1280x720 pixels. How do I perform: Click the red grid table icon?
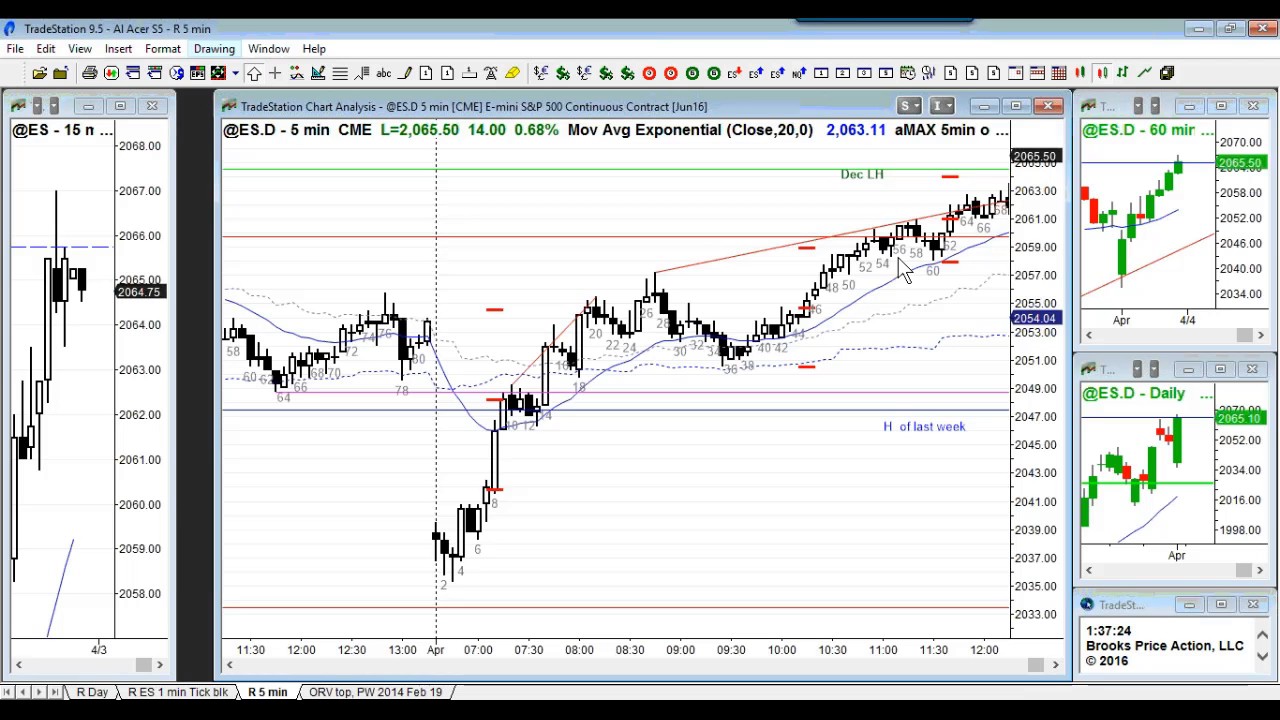tap(1059, 73)
